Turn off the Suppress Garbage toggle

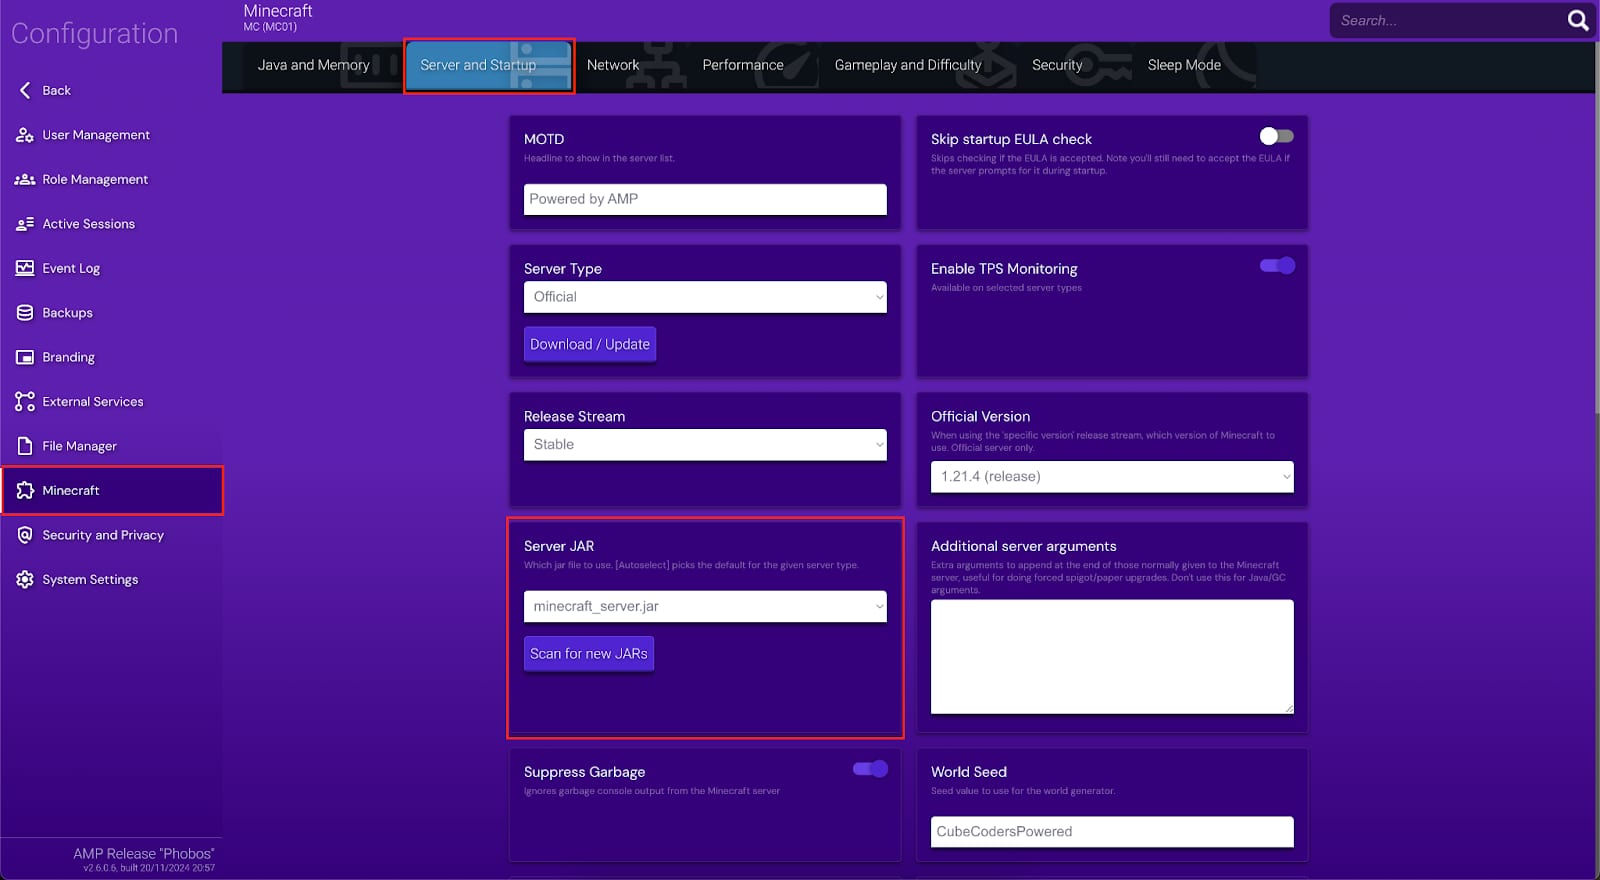tap(870, 768)
